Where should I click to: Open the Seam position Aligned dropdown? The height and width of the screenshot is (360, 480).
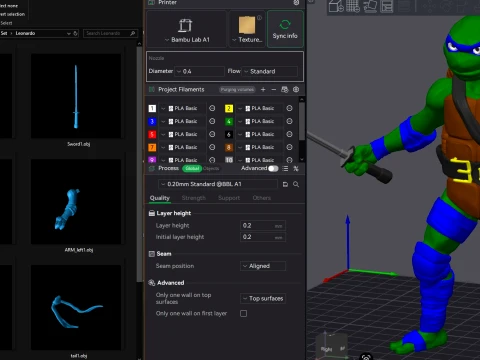click(x=263, y=266)
